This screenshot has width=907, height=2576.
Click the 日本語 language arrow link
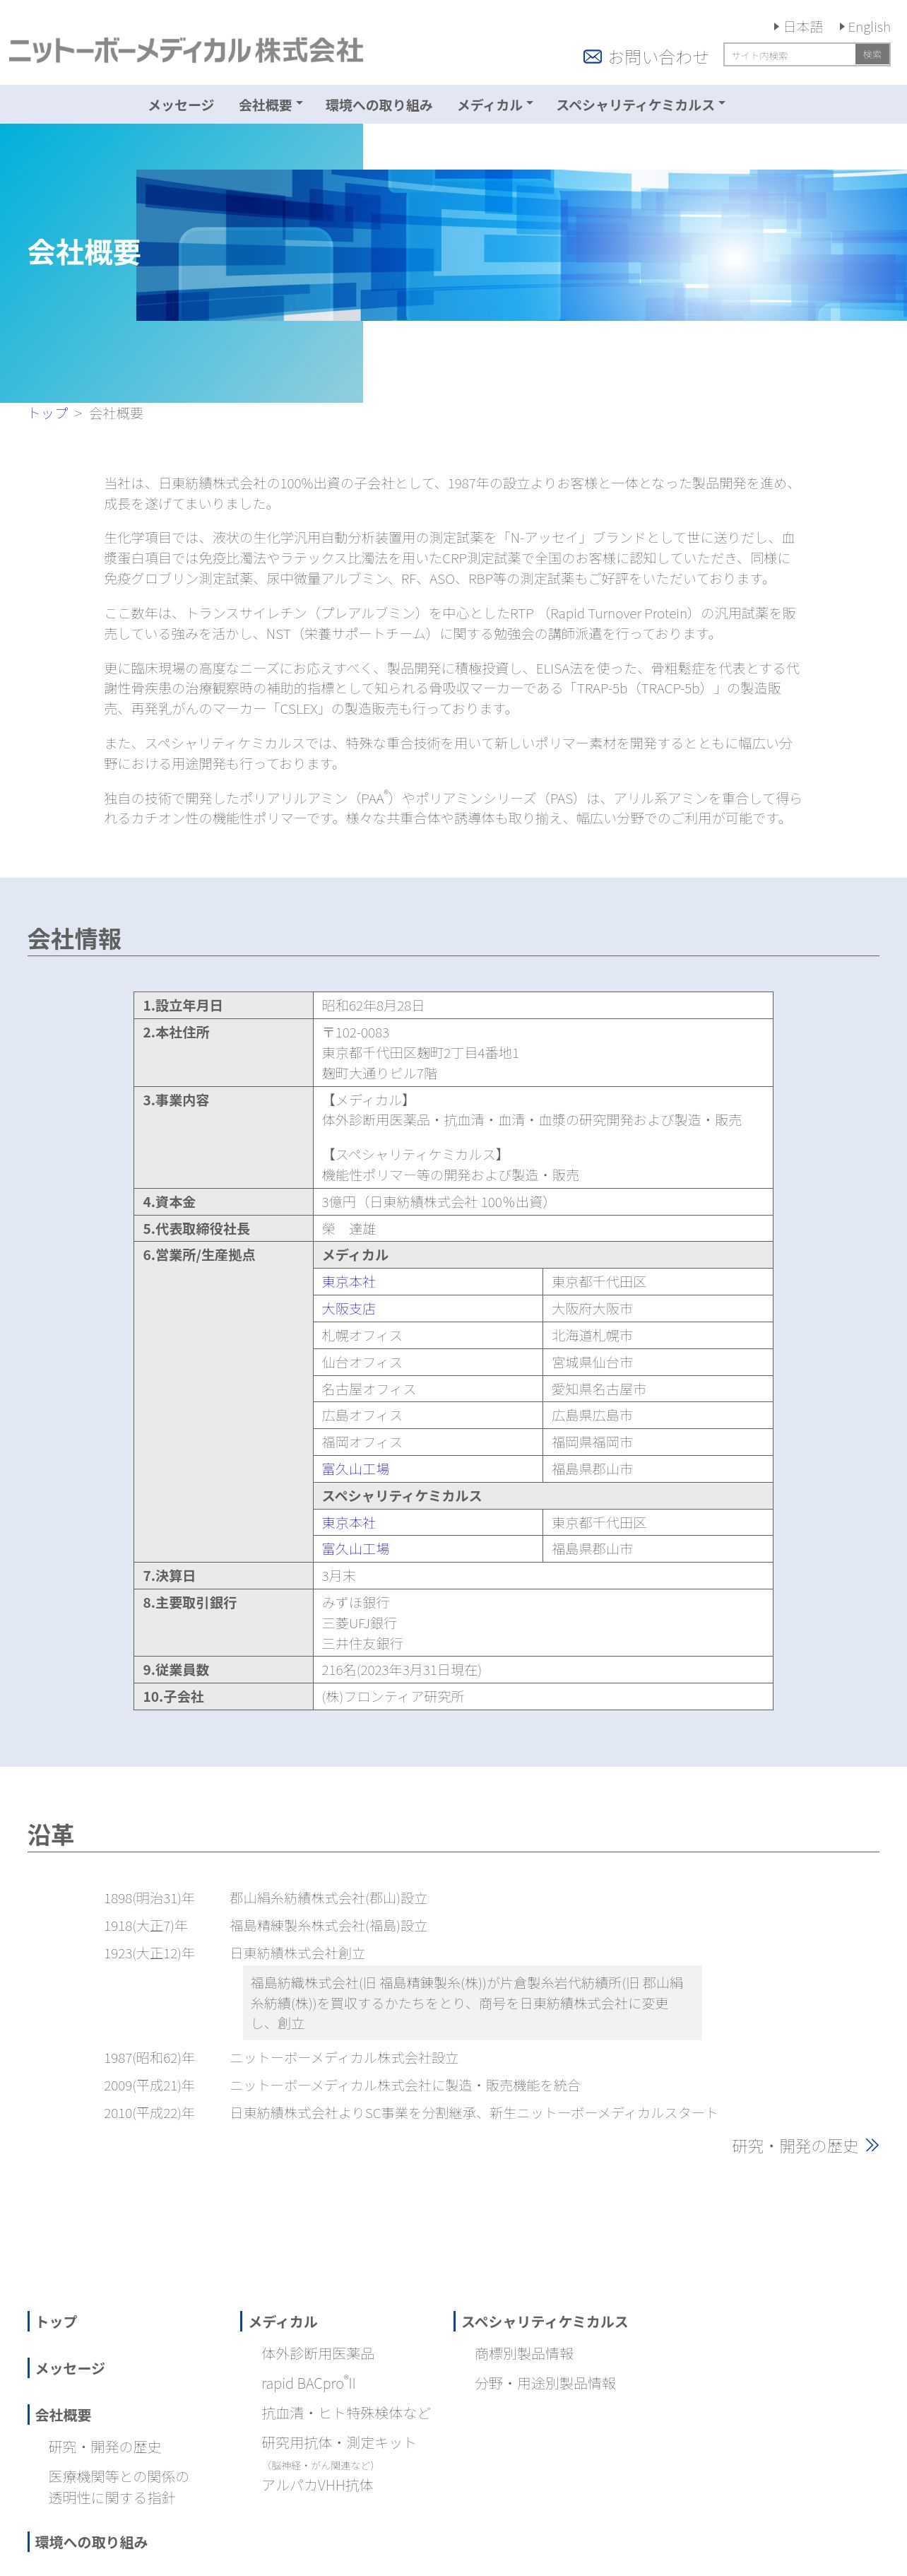click(x=798, y=27)
